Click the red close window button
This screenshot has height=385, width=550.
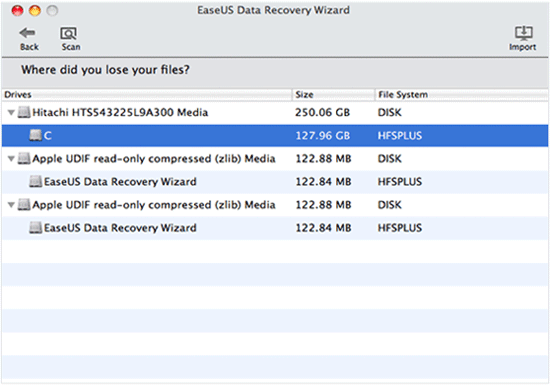click(17, 11)
